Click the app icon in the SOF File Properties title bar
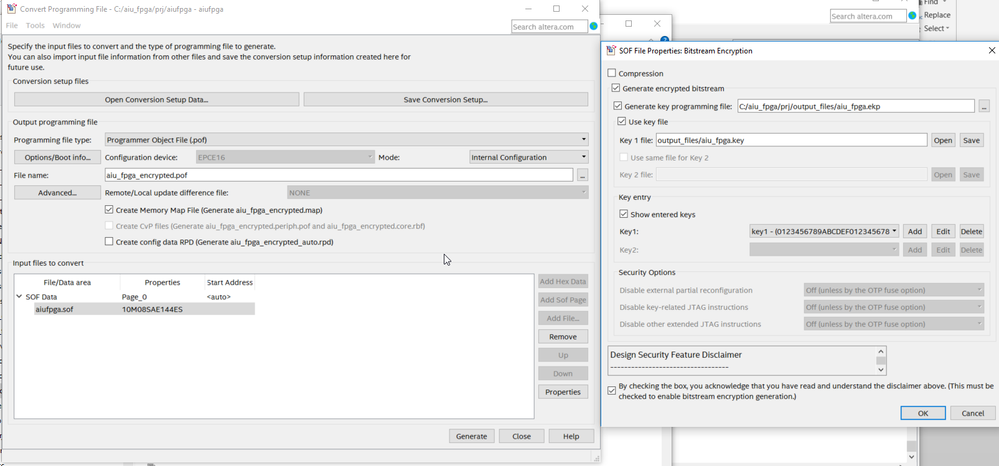The width and height of the screenshot is (999, 466). (x=612, y=50)
